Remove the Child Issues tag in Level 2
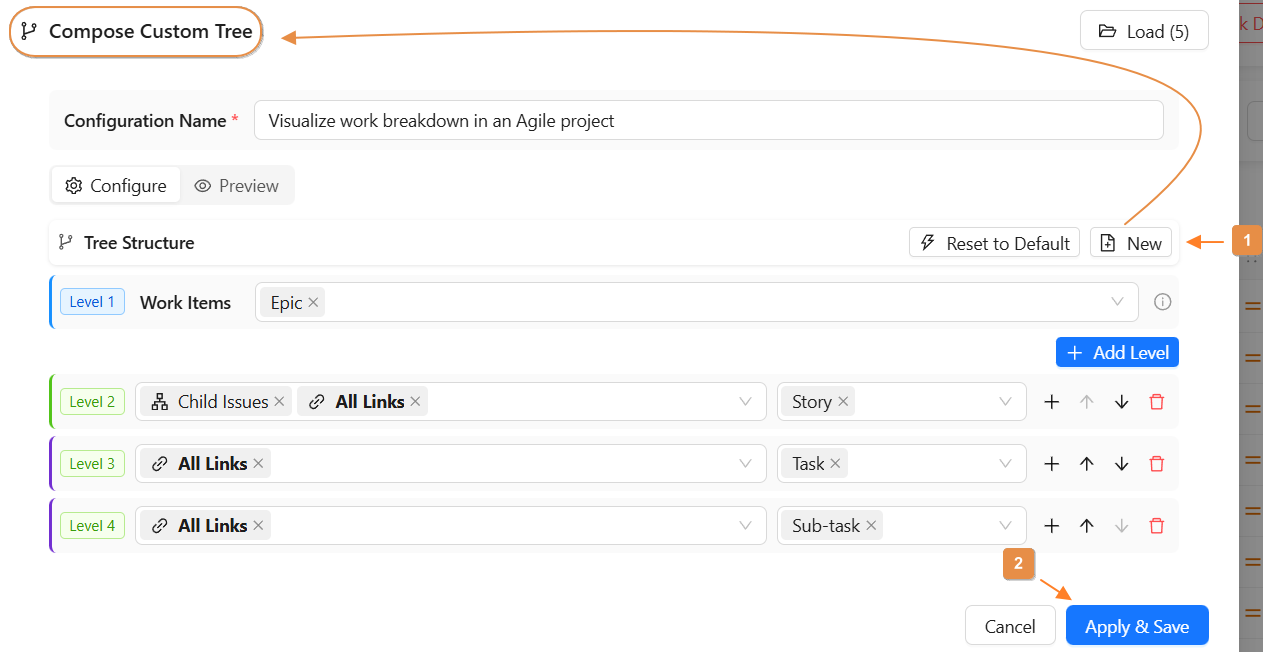Screen dimensions: 1263x652 280,402
